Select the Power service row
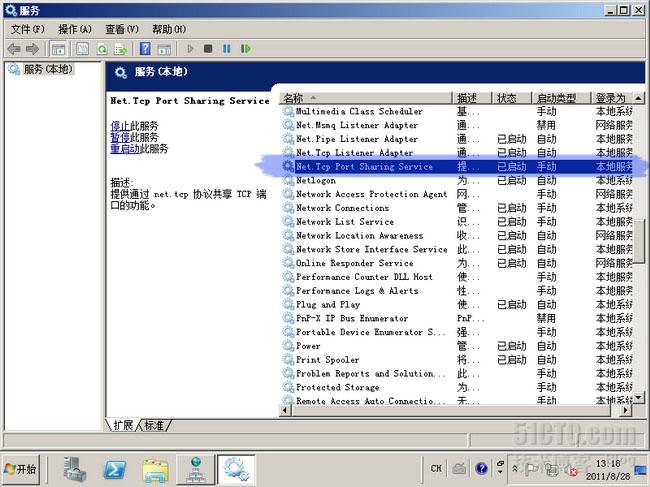This screenshot has height=487, width=650. [x=457, y=346]
